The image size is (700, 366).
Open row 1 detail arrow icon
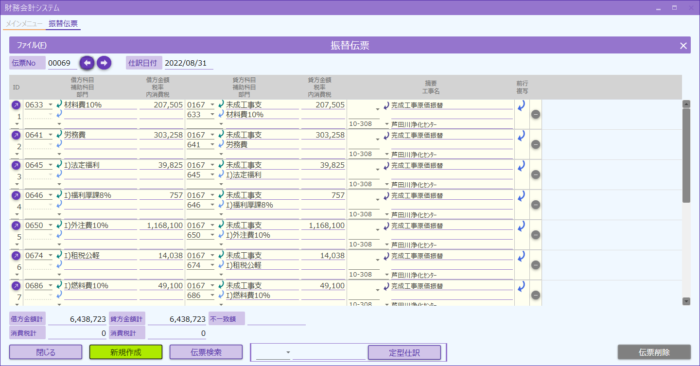[16, 105]
